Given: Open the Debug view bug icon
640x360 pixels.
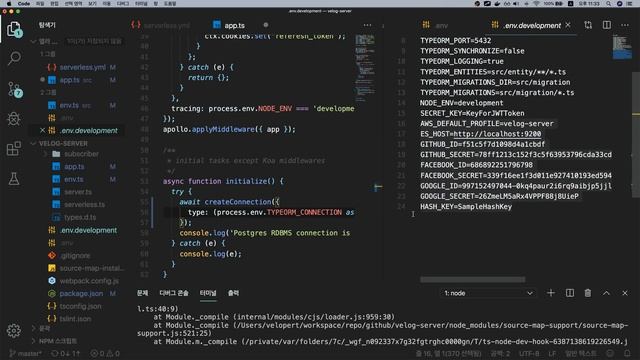Looking at the screenshot, I should coord(14,119).
